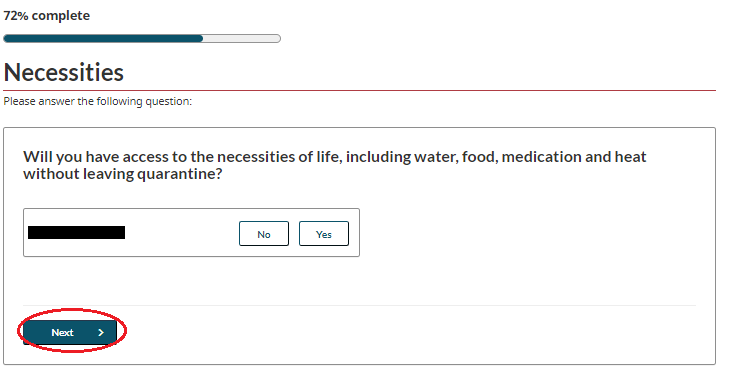Answer No to the necessities question

[x=264, y=234]
